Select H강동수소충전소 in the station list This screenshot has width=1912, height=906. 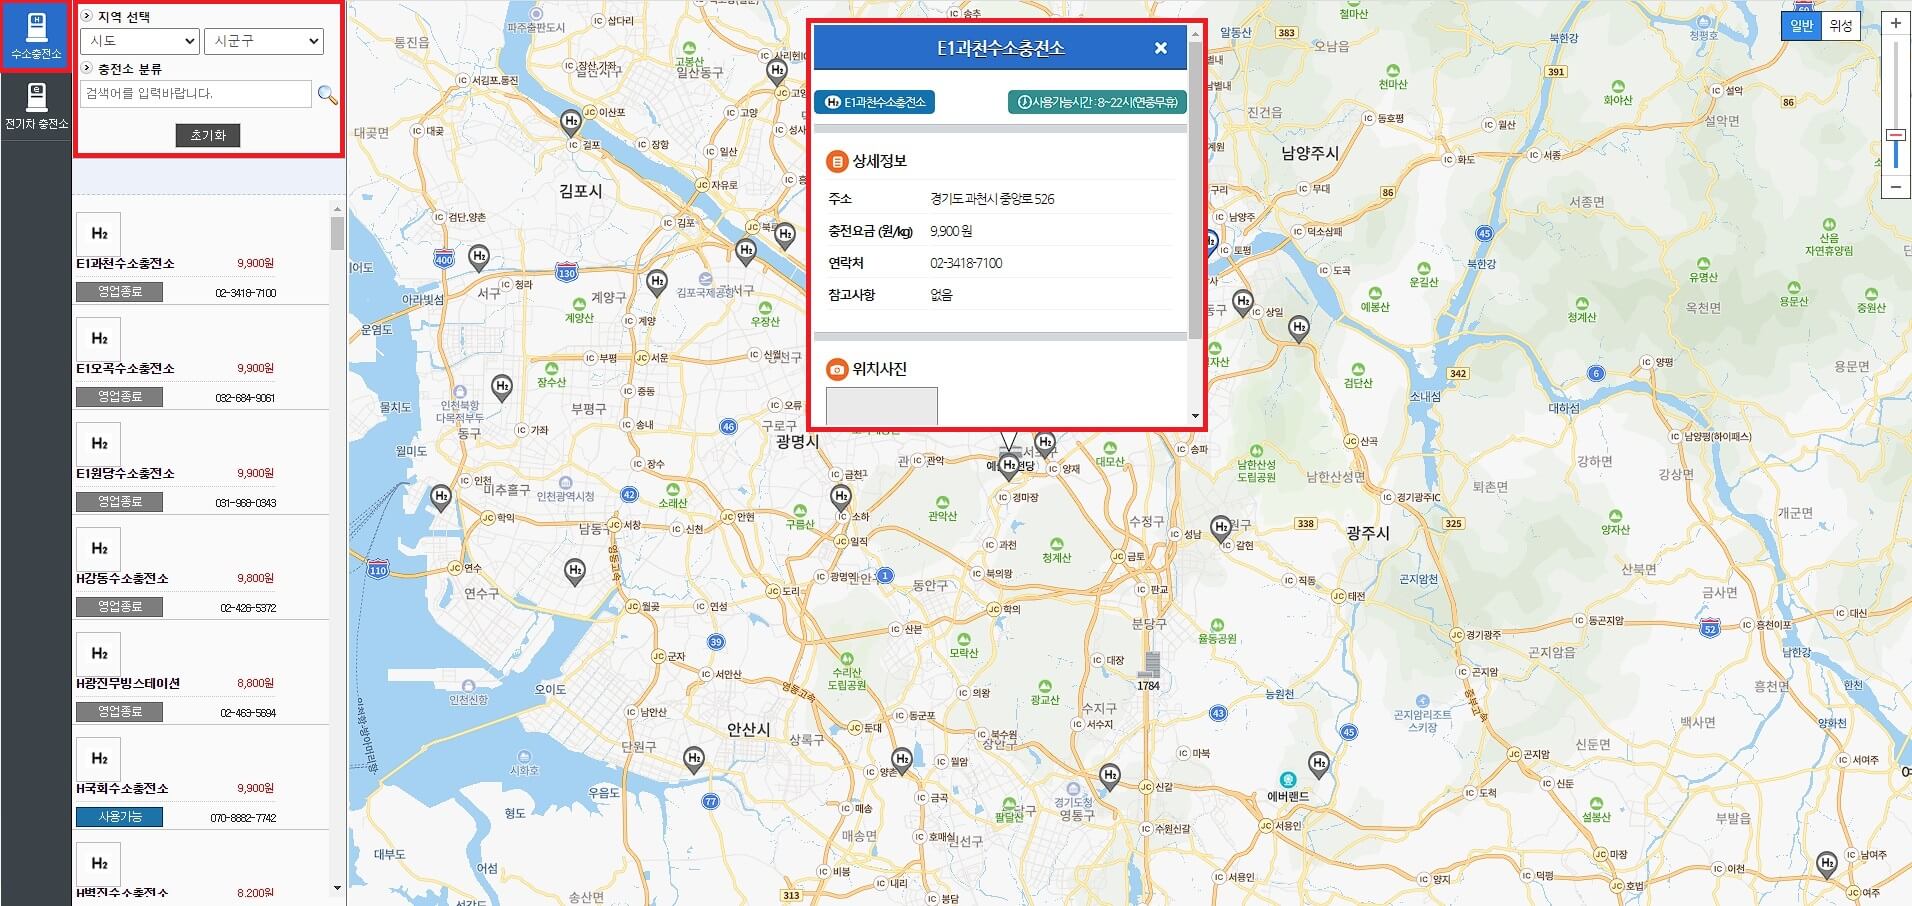pos(122,578)
